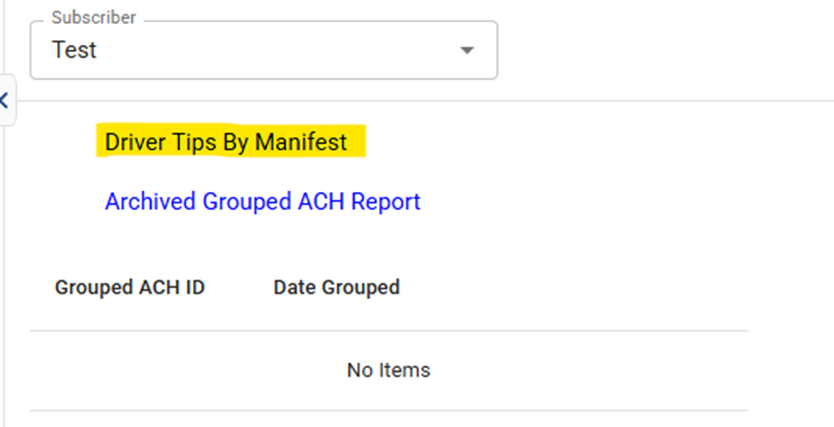Sort by Grouped ACH ID column
This screenshot has width=834, height=427.
coord(130,288)
